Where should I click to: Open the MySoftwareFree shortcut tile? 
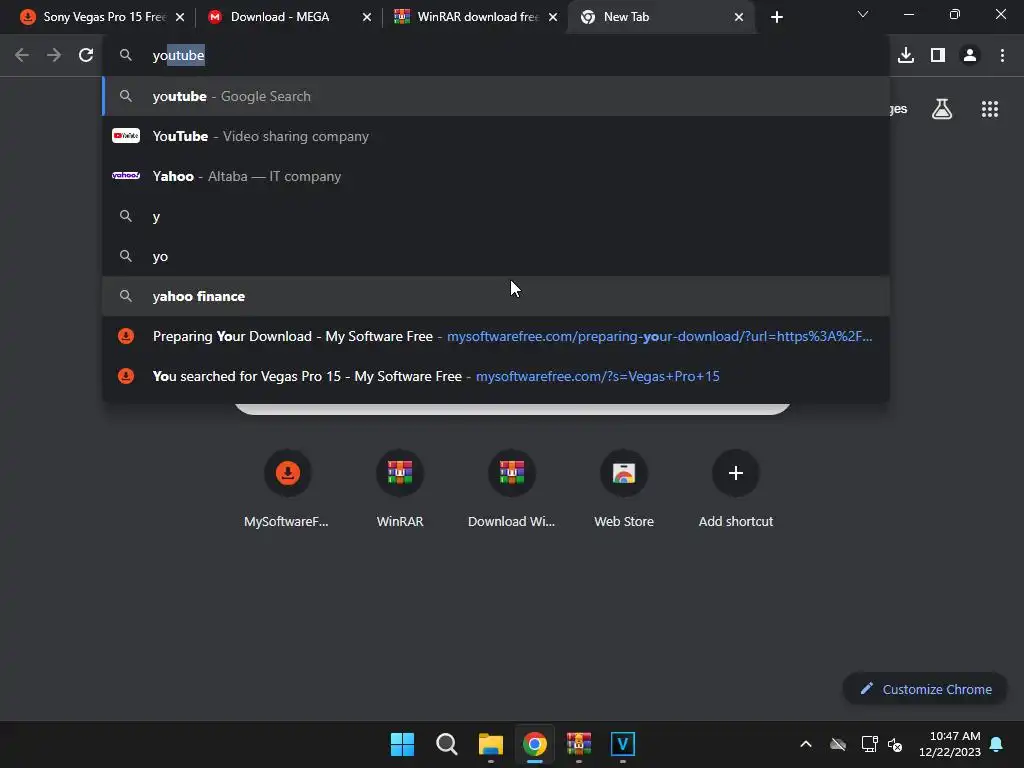287,488
